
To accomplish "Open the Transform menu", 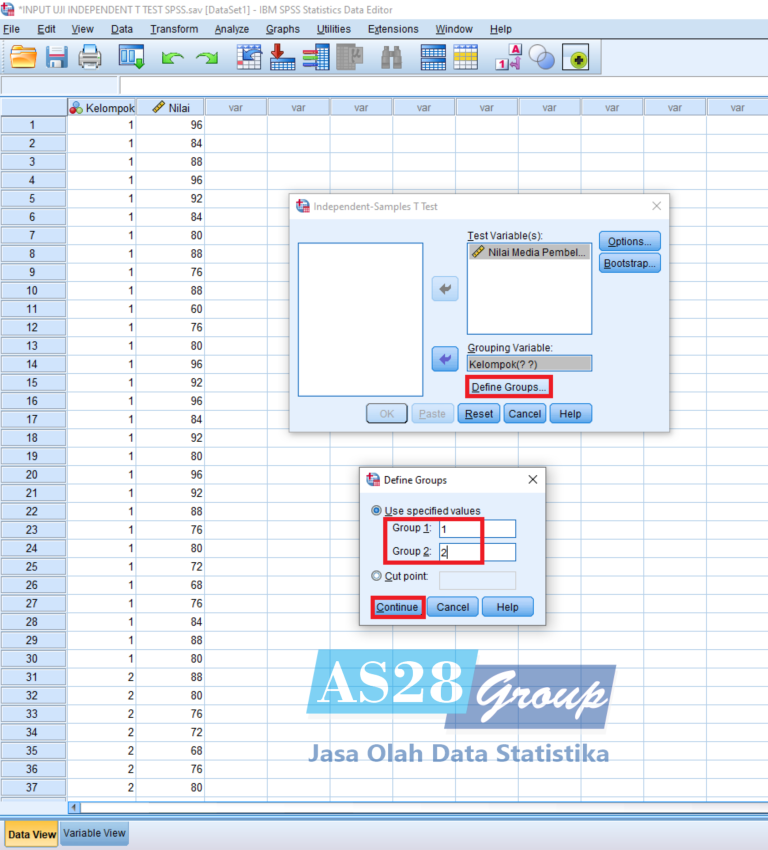I will (174, 29).
